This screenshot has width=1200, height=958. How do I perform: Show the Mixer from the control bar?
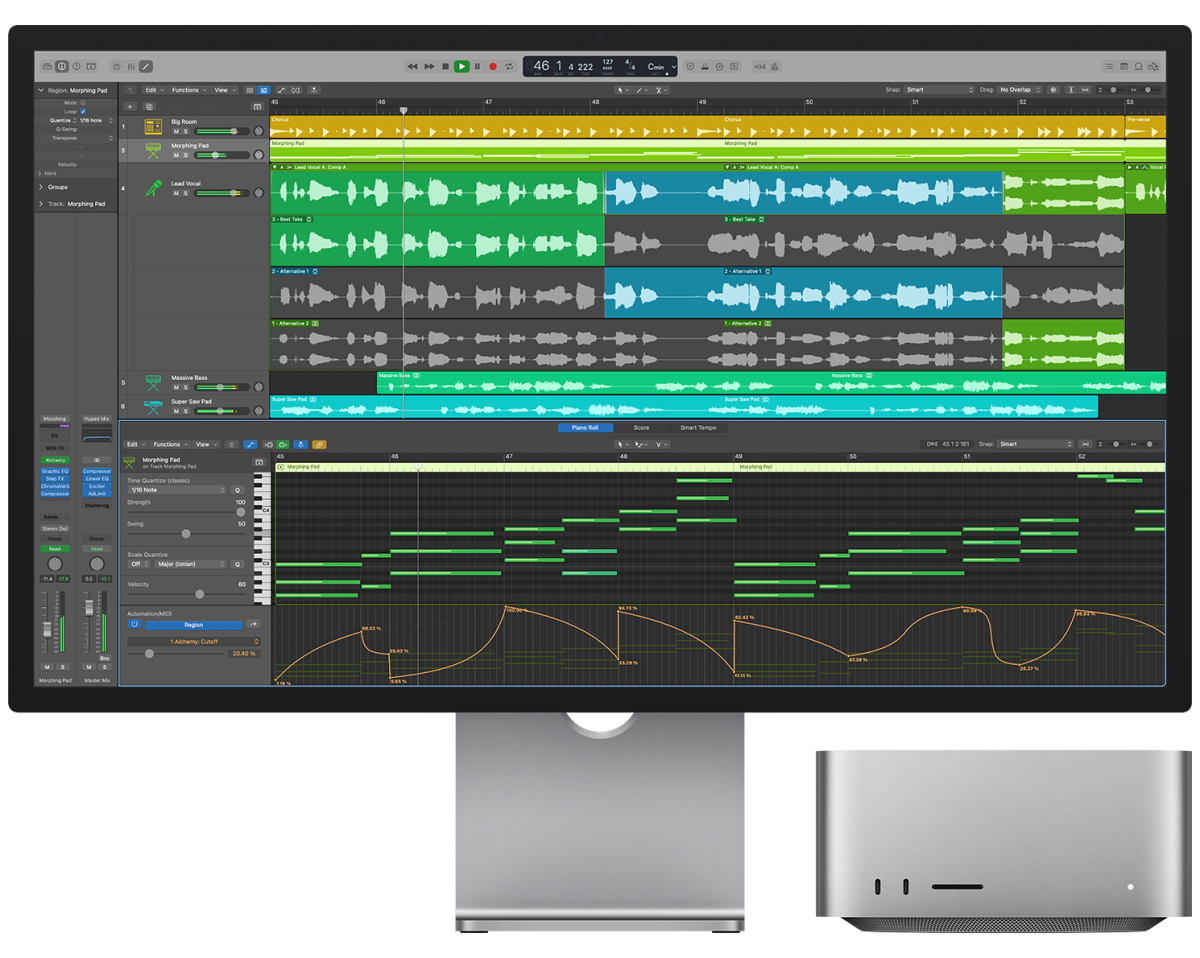click(132, 66)
